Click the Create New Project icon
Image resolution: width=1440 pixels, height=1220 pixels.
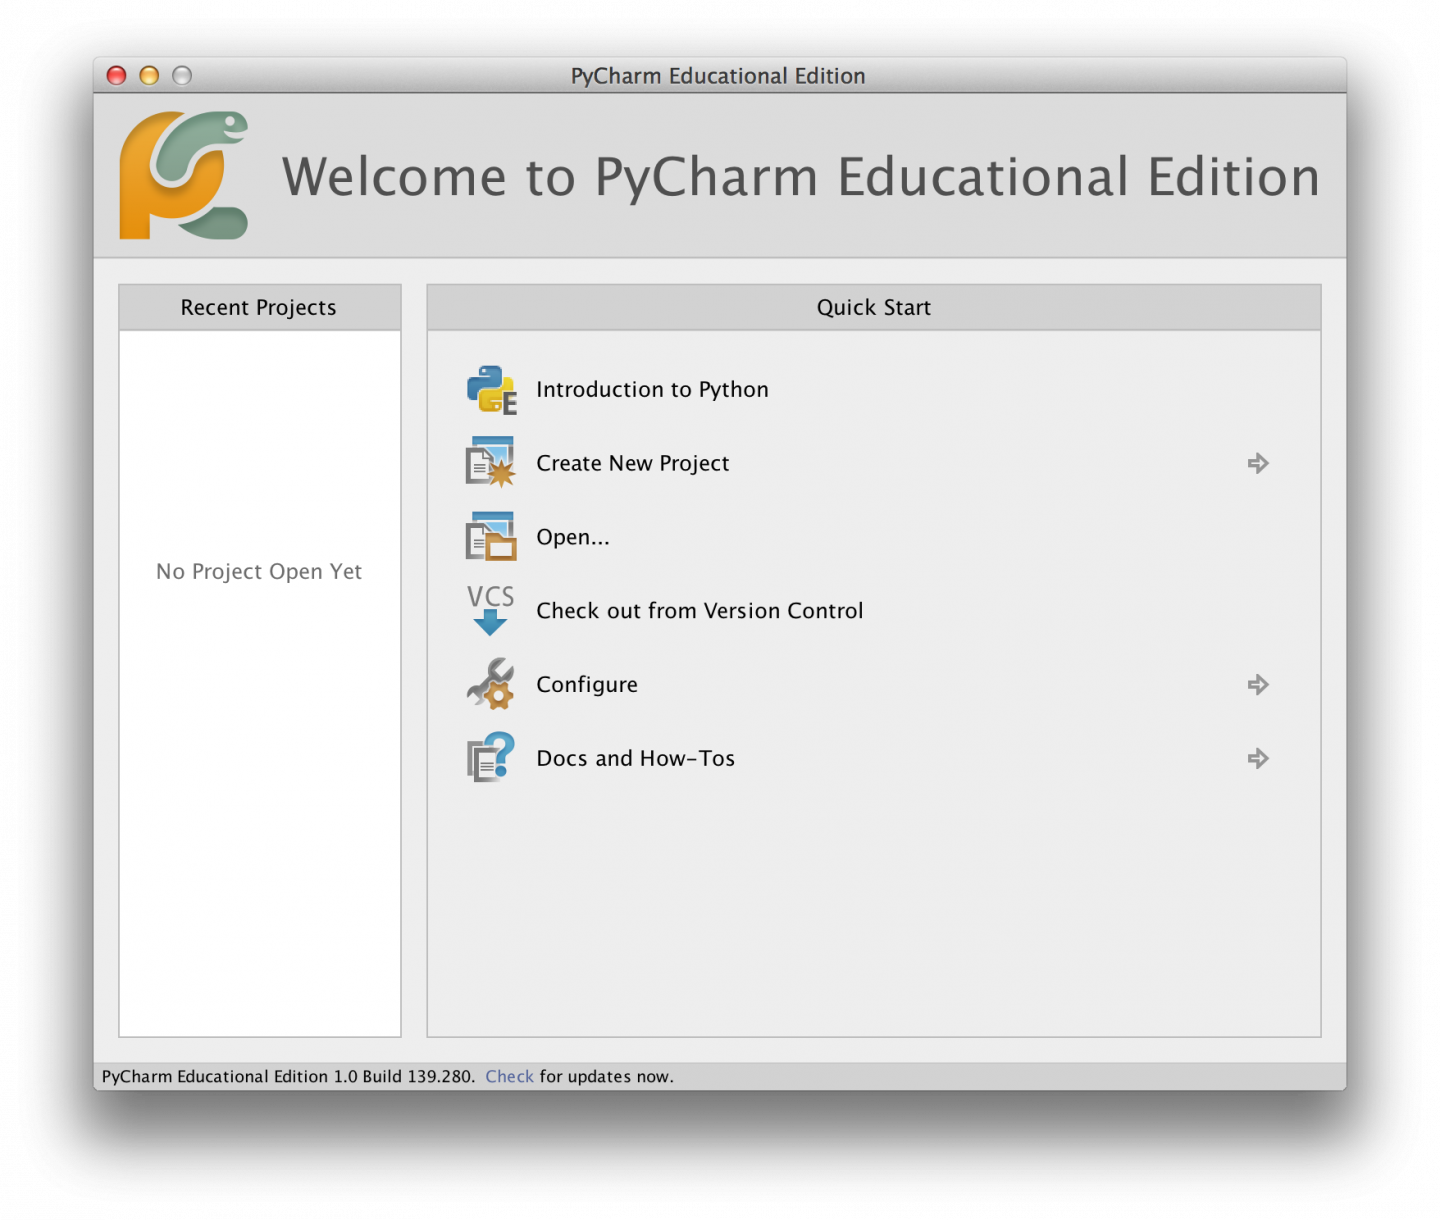pyautogui.click(x=490, y=463)
